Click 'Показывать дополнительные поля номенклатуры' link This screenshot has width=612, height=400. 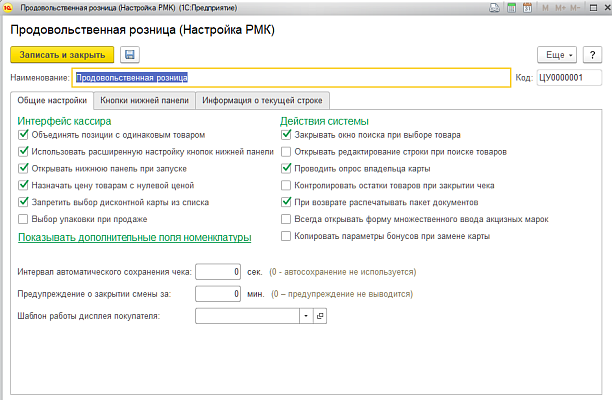click(x=134, y=237)
